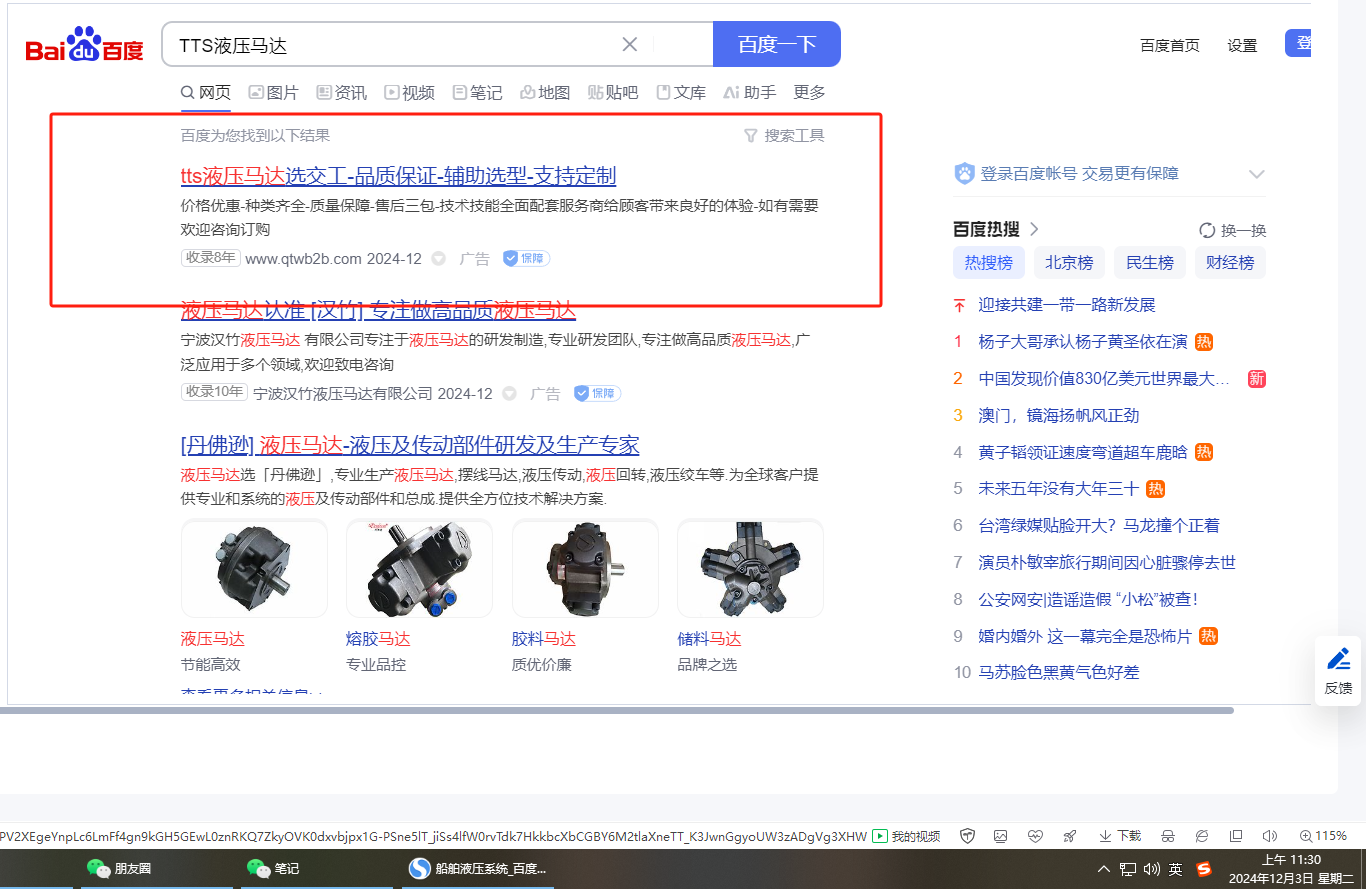
Task: Open 搜索工具 search filter tools
Action: point(784,135)
